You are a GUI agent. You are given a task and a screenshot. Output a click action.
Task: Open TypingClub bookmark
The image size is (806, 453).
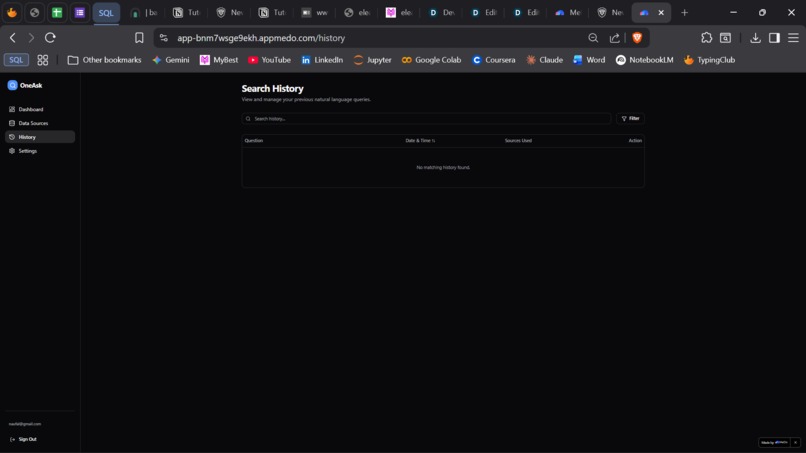[x=709, y=60]
